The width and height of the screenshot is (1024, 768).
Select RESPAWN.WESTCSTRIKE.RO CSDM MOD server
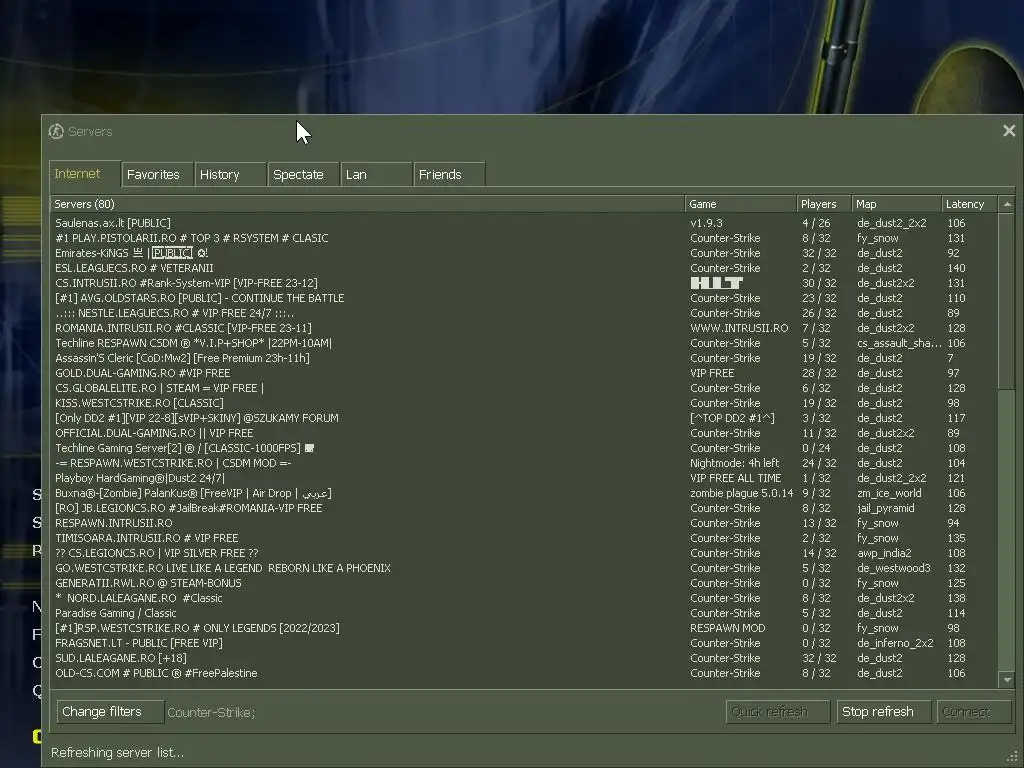[x=524, y=463]
